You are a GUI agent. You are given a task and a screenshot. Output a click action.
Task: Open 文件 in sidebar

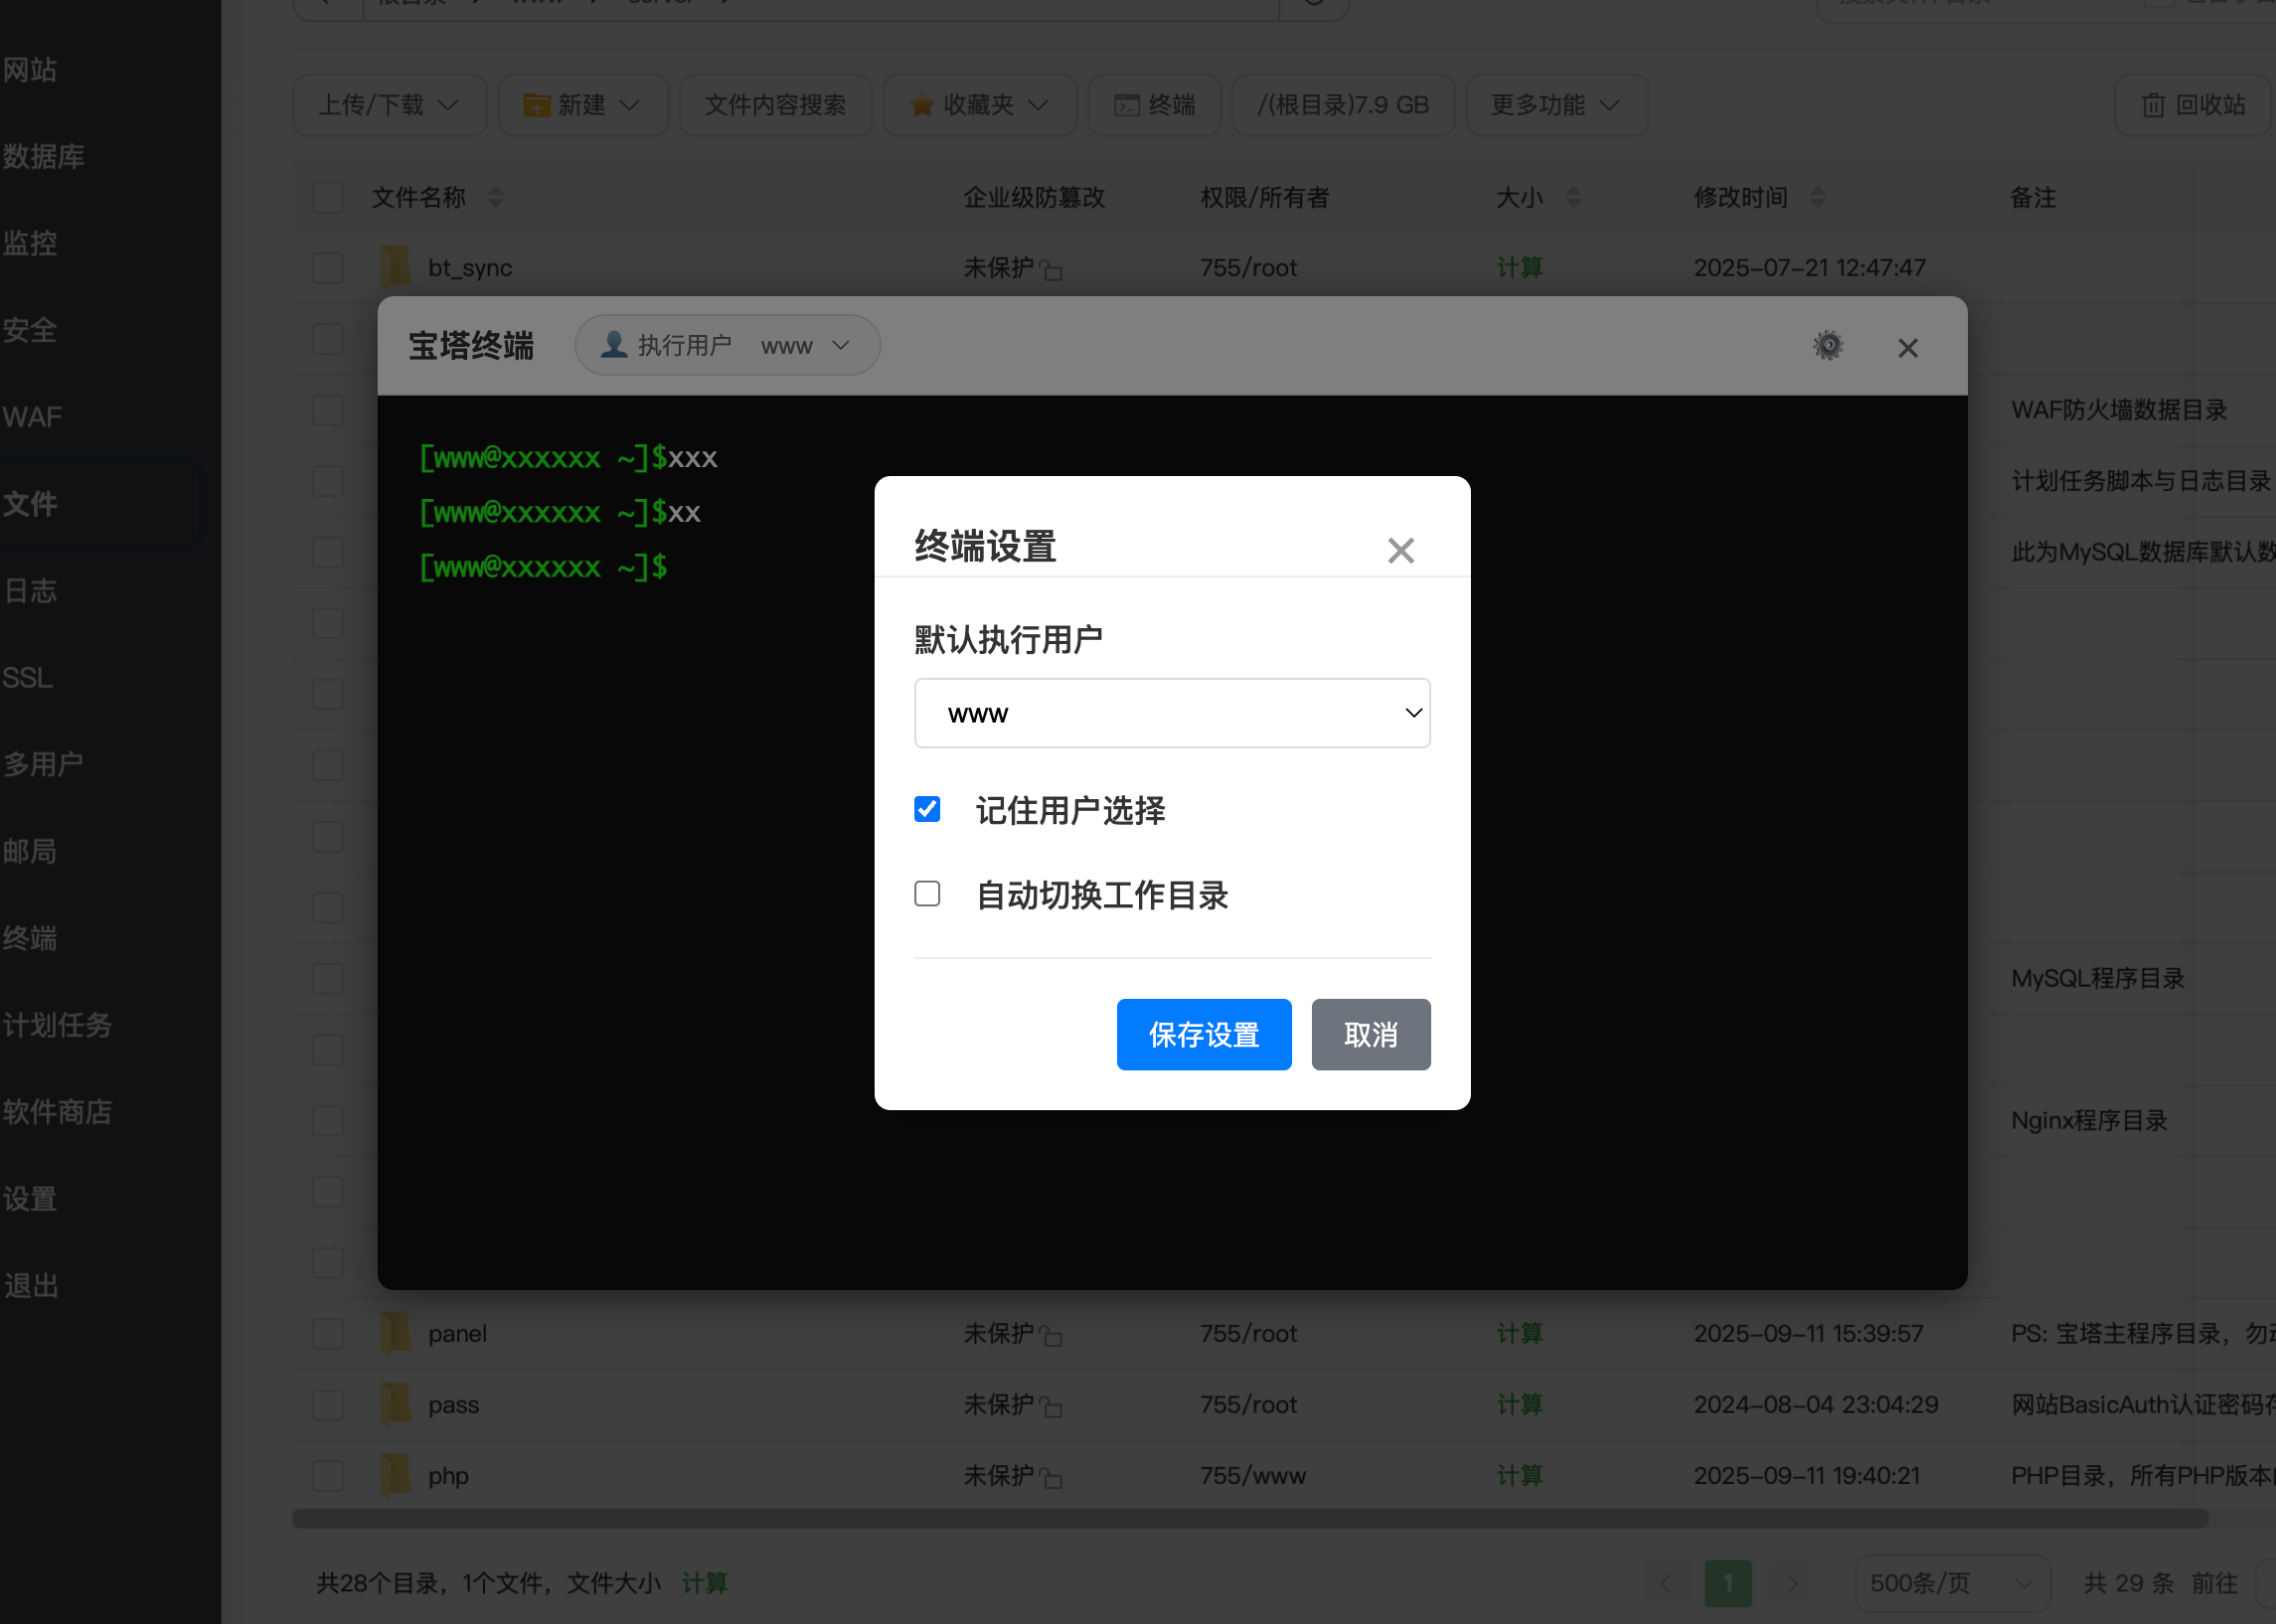pyautogui.click(x=30, y=504)
